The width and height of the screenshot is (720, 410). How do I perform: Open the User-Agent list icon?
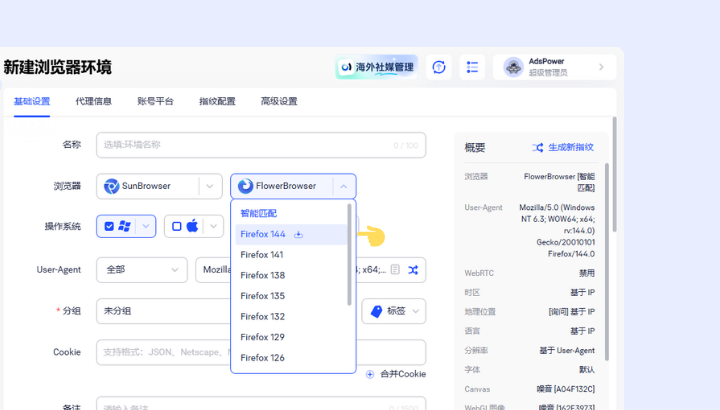coord(395,270)
